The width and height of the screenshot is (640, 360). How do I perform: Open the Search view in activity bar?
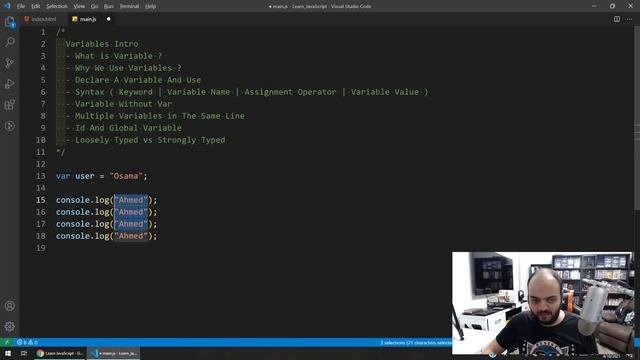pos(10,42)
